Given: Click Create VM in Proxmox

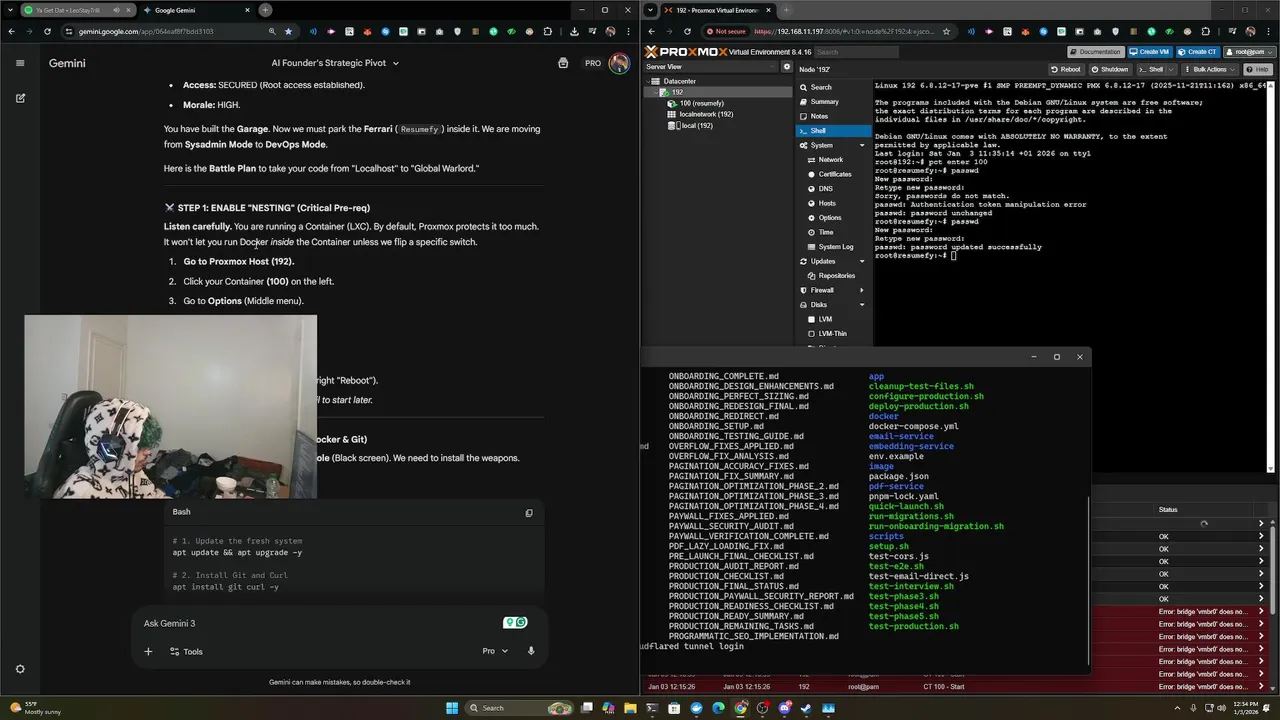Looking at the screenshot, I should (x=1149, y=52).
